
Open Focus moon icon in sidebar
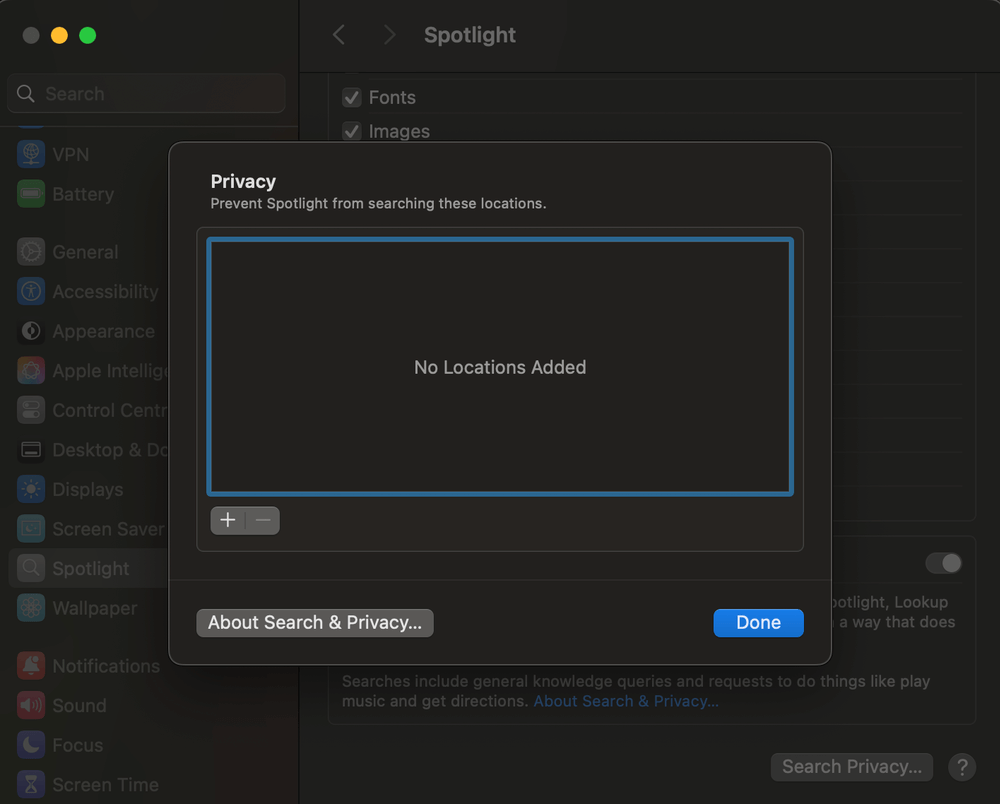[31, 745]
